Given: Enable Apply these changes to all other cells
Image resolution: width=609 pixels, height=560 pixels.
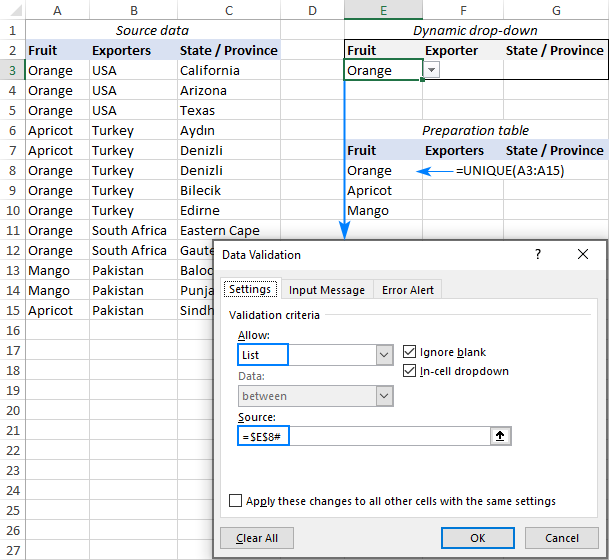Looking at the screenshot, I should coord(235,501).
